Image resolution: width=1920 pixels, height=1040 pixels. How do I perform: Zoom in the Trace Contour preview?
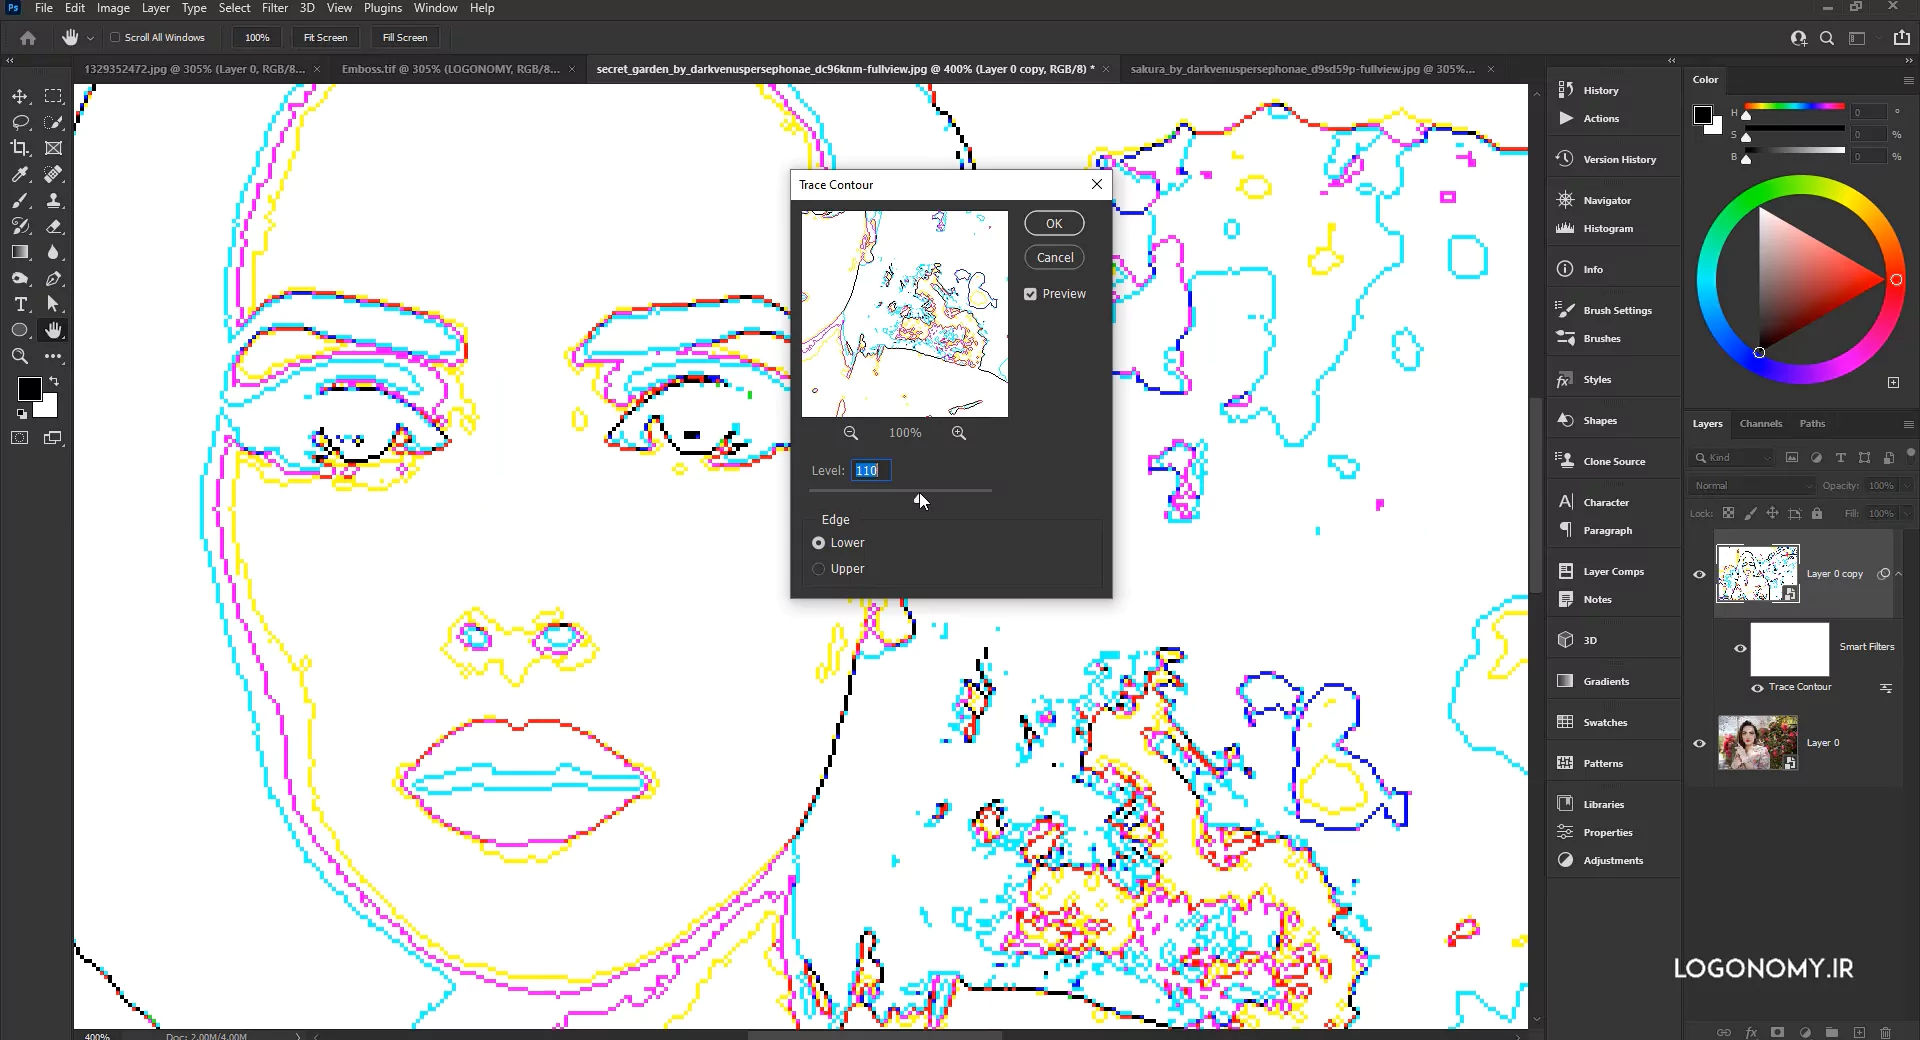click(x=959, y=433)
